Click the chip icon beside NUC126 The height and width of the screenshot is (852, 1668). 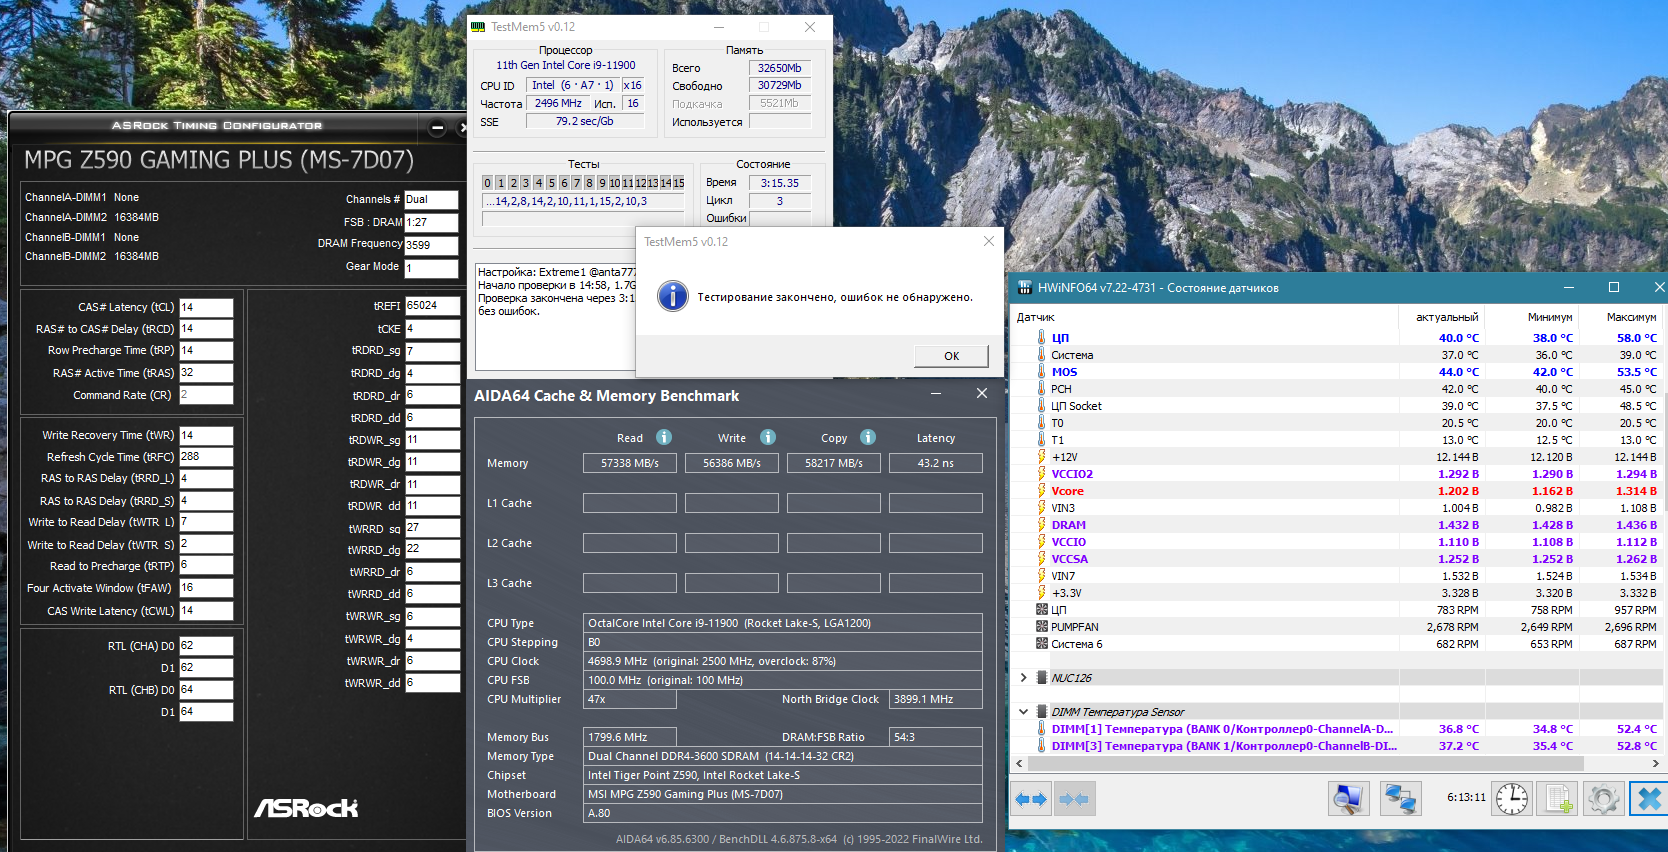tap(1041, 678)
